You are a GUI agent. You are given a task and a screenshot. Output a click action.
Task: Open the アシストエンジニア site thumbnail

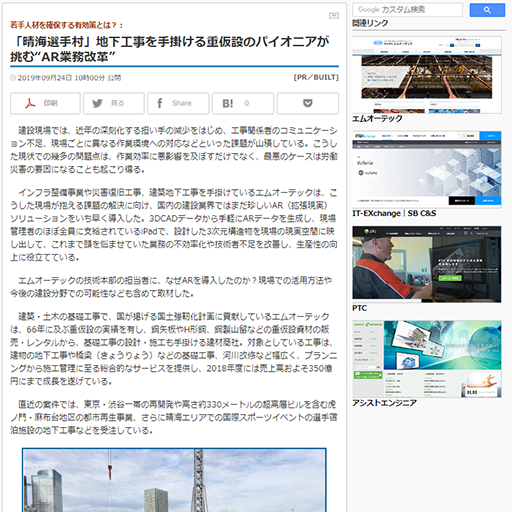[x=427, y=359]
